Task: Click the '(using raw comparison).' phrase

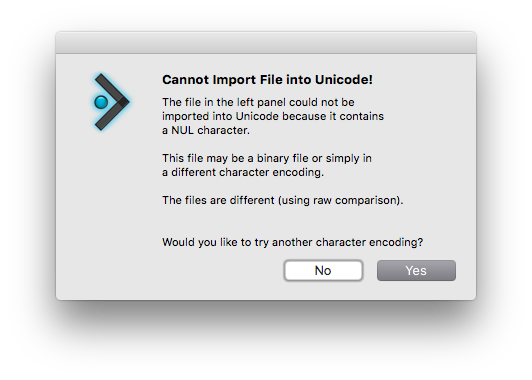Action: coord(341,200)
